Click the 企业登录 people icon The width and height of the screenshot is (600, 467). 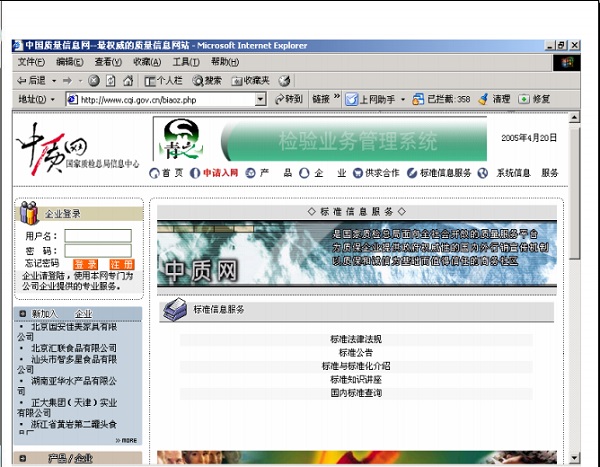coord(29,213)
